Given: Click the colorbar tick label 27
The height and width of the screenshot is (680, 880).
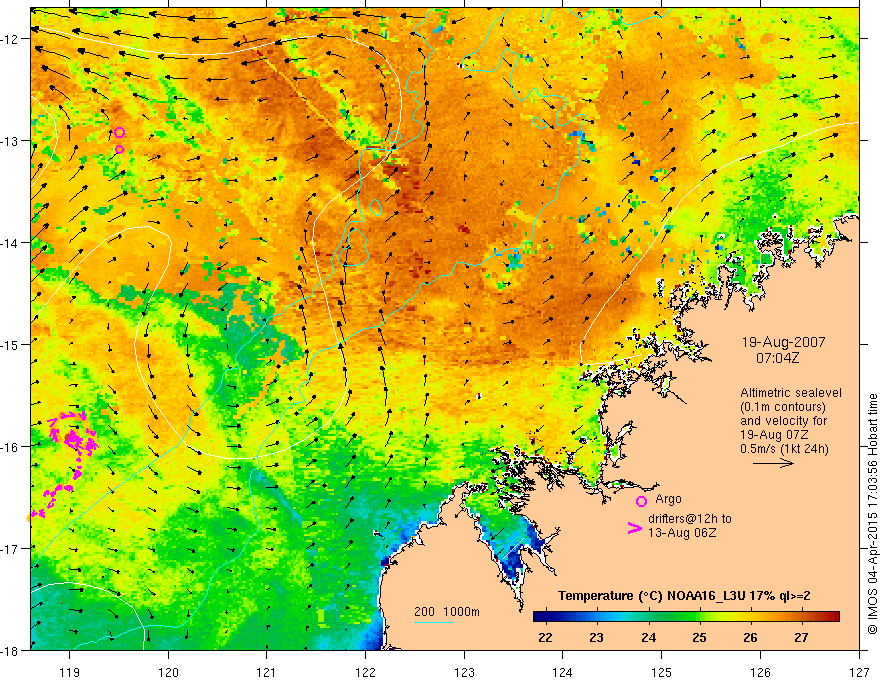Looking at the screenshot, I should click(x=801, y=637).
